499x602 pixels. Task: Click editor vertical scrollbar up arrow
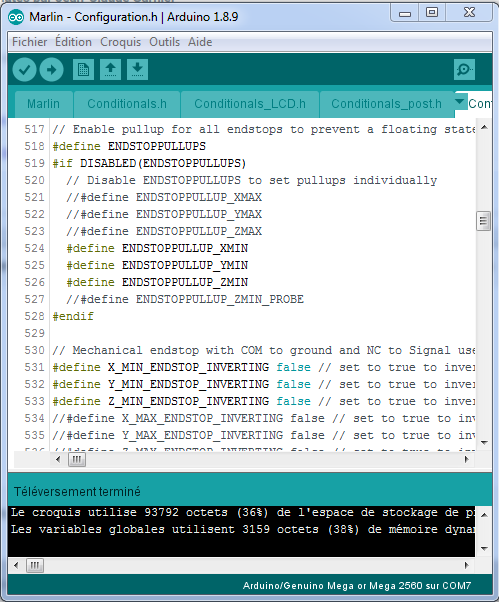point(484,127)
